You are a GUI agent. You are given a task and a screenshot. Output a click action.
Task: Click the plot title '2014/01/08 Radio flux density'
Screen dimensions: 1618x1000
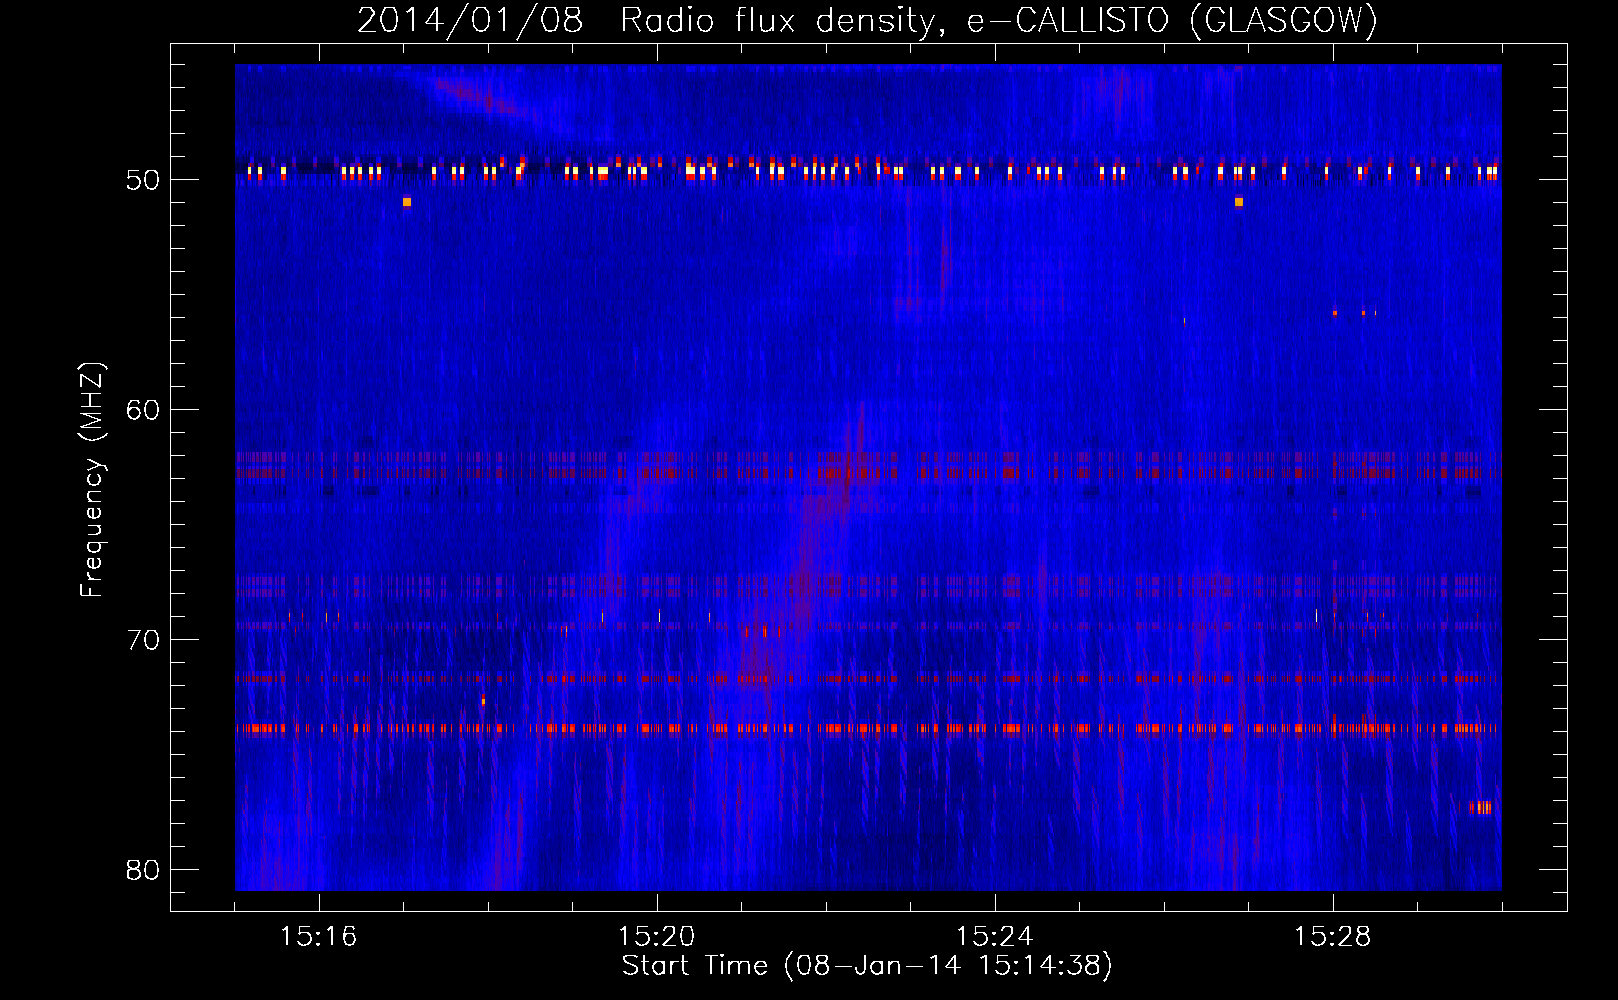click(867, 21)
